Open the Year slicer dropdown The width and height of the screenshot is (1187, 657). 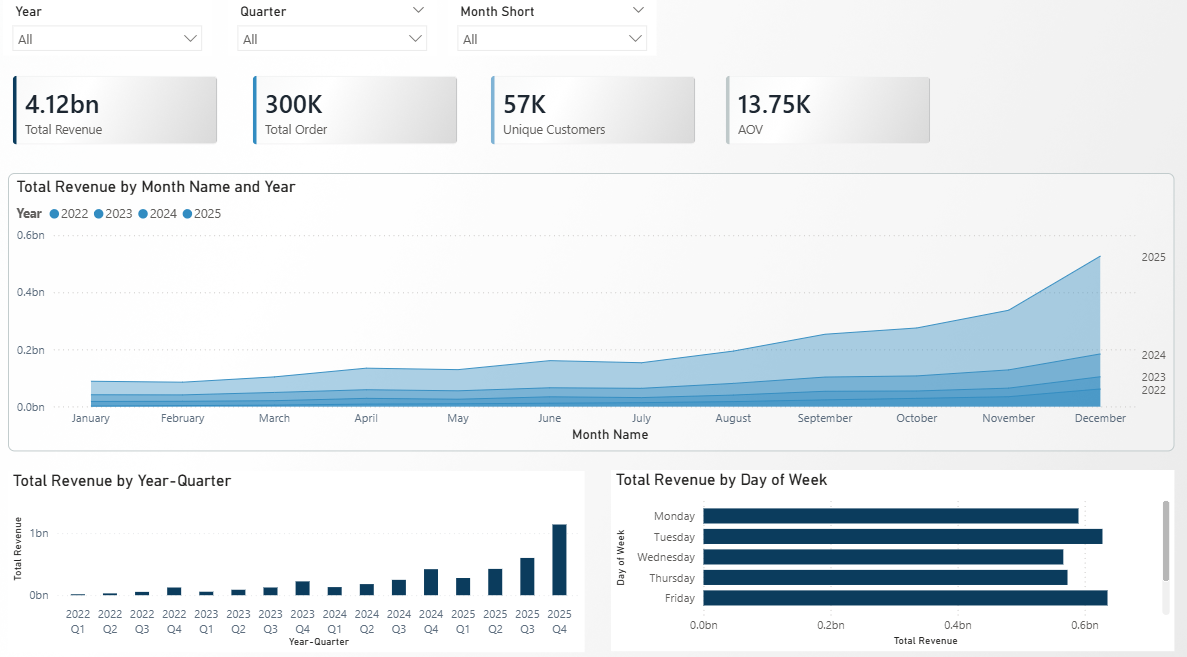point(107,39)
